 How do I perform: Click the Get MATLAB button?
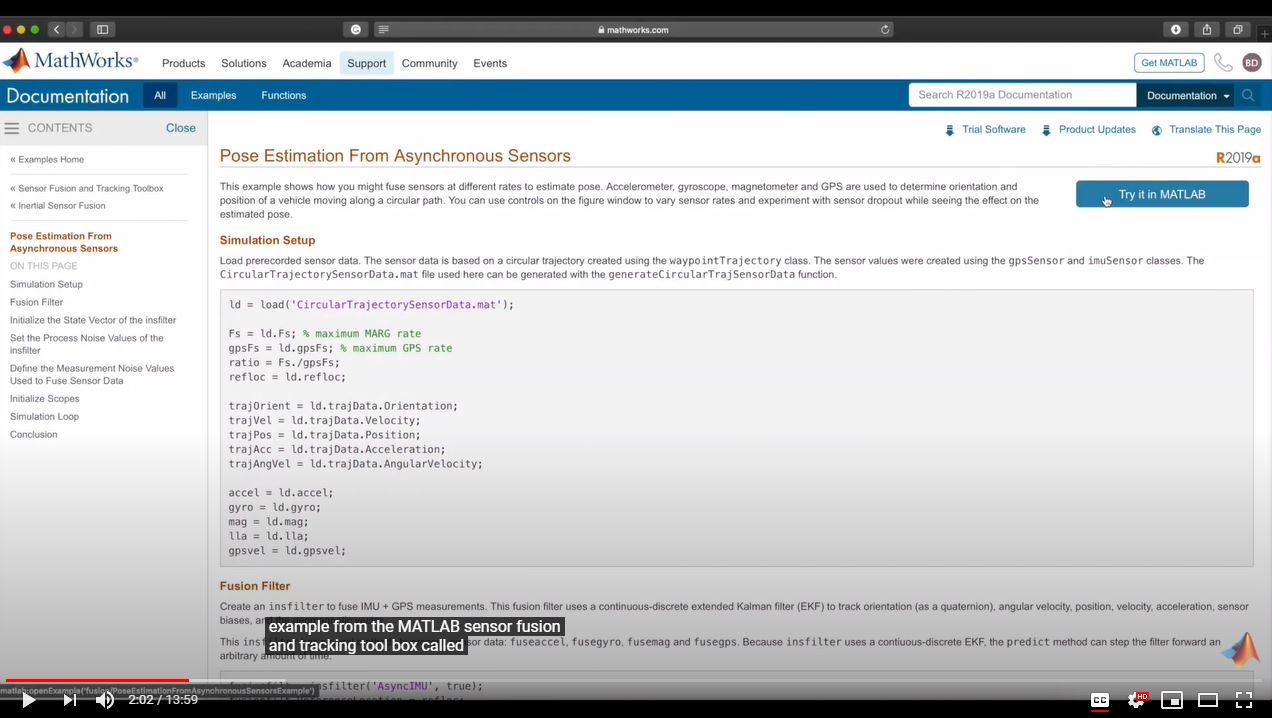coord(1169,63)
